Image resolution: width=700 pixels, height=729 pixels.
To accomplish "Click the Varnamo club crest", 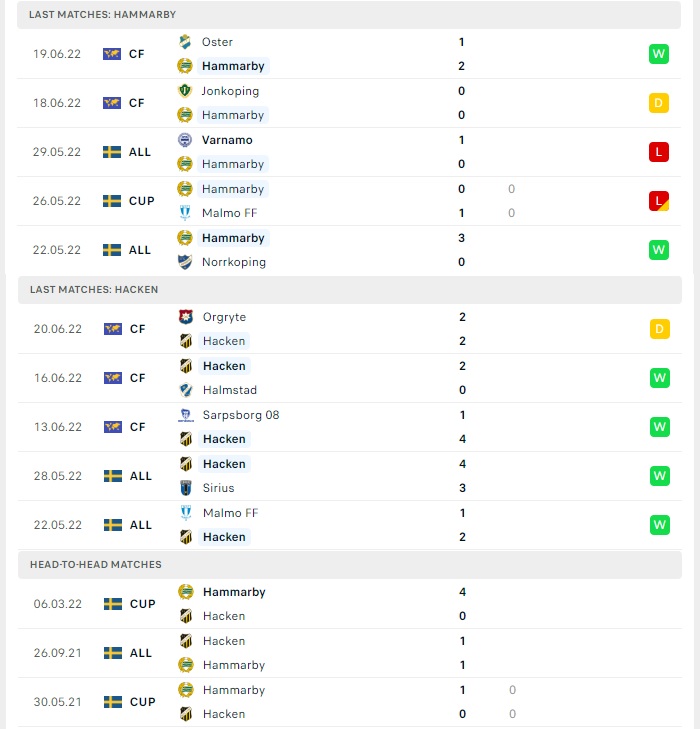I will 185,140.
